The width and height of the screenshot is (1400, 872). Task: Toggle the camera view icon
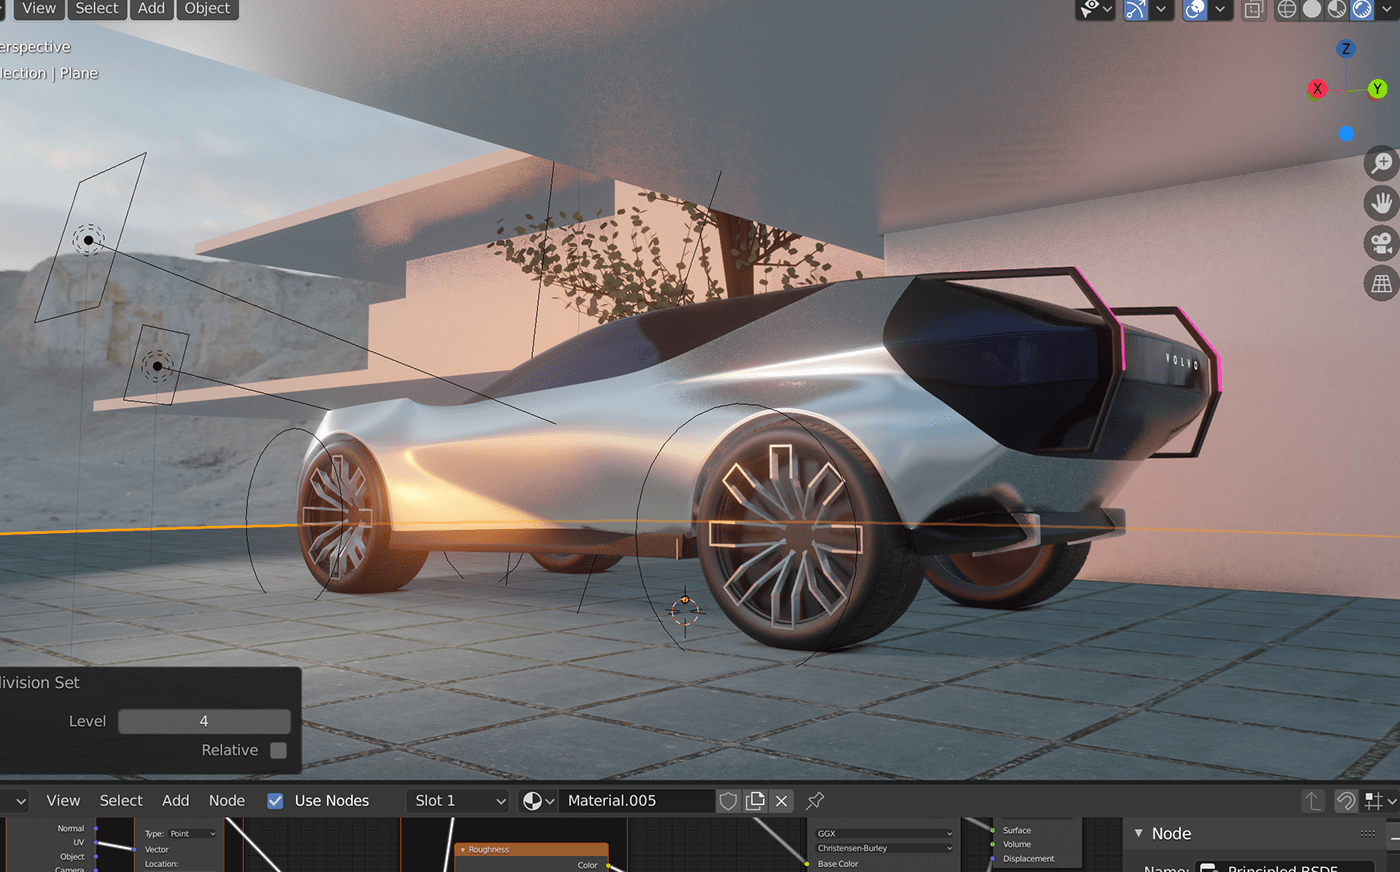point(1381,243)
